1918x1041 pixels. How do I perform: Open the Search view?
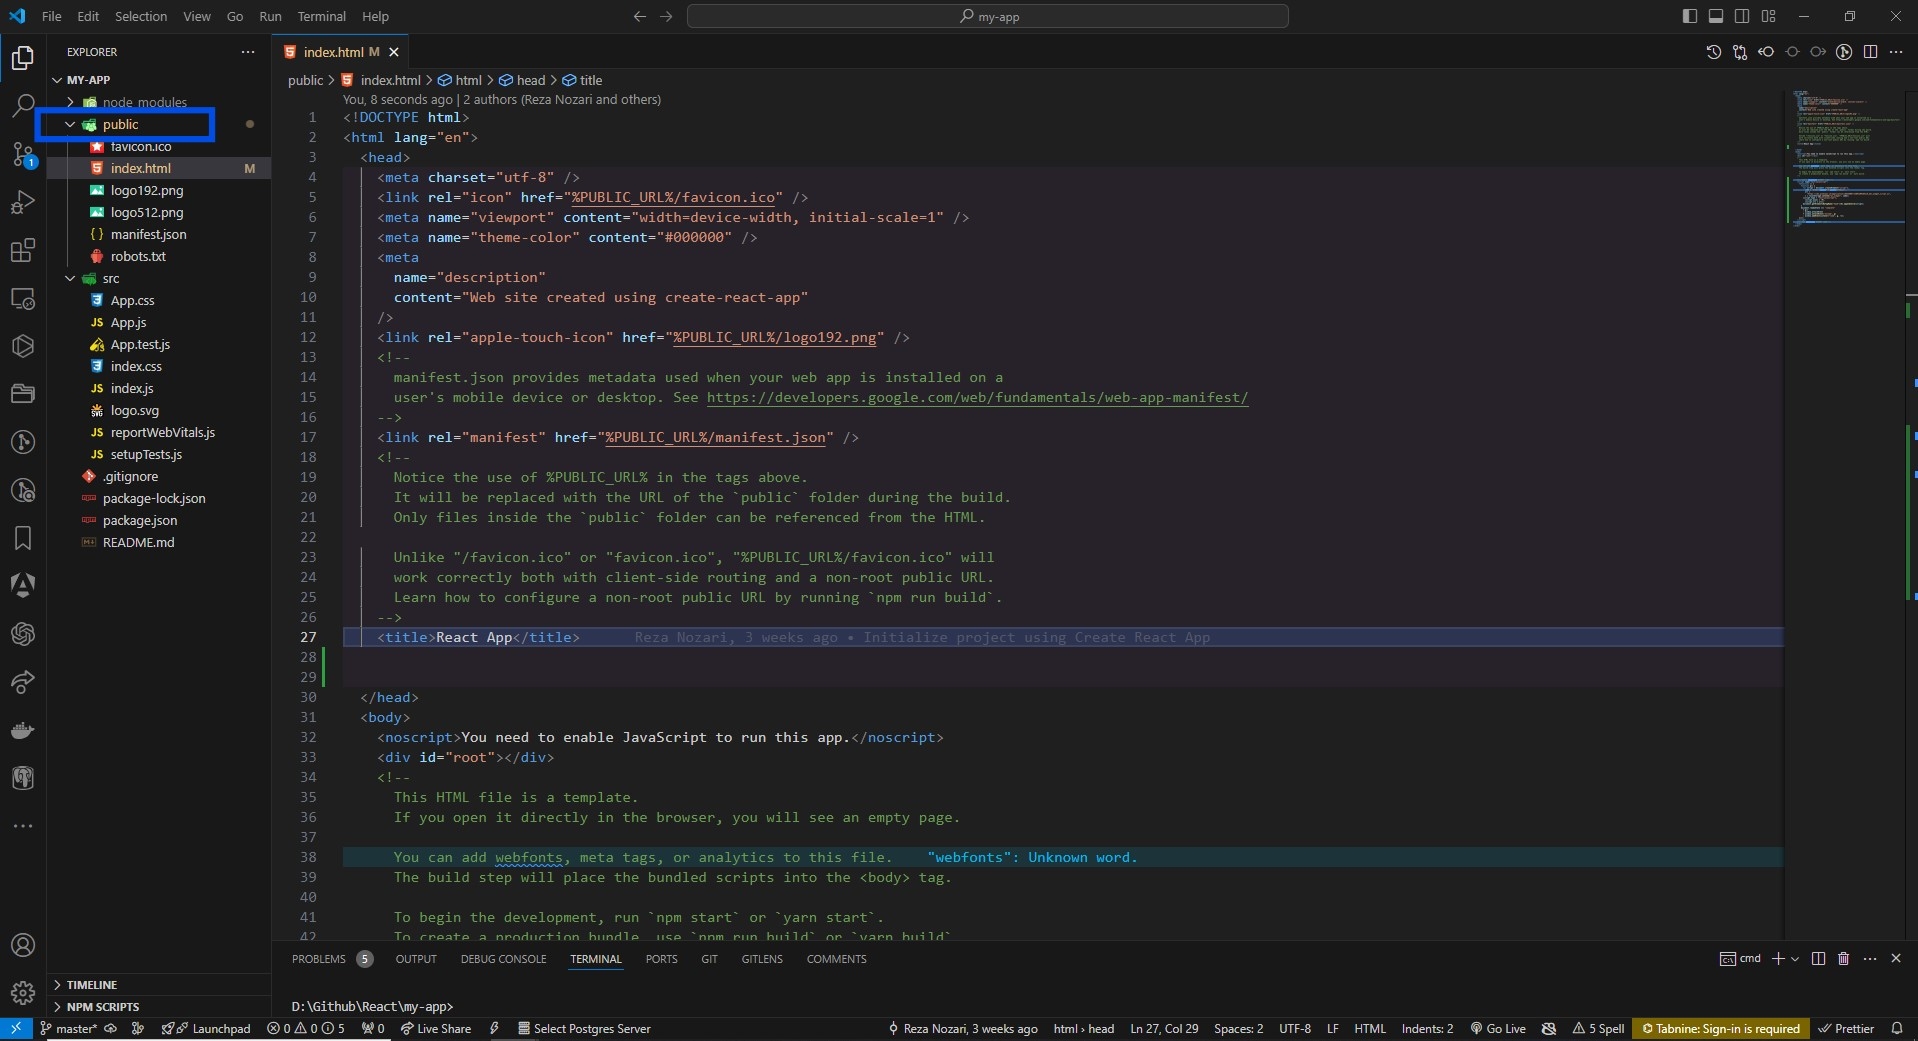(22, 105)
